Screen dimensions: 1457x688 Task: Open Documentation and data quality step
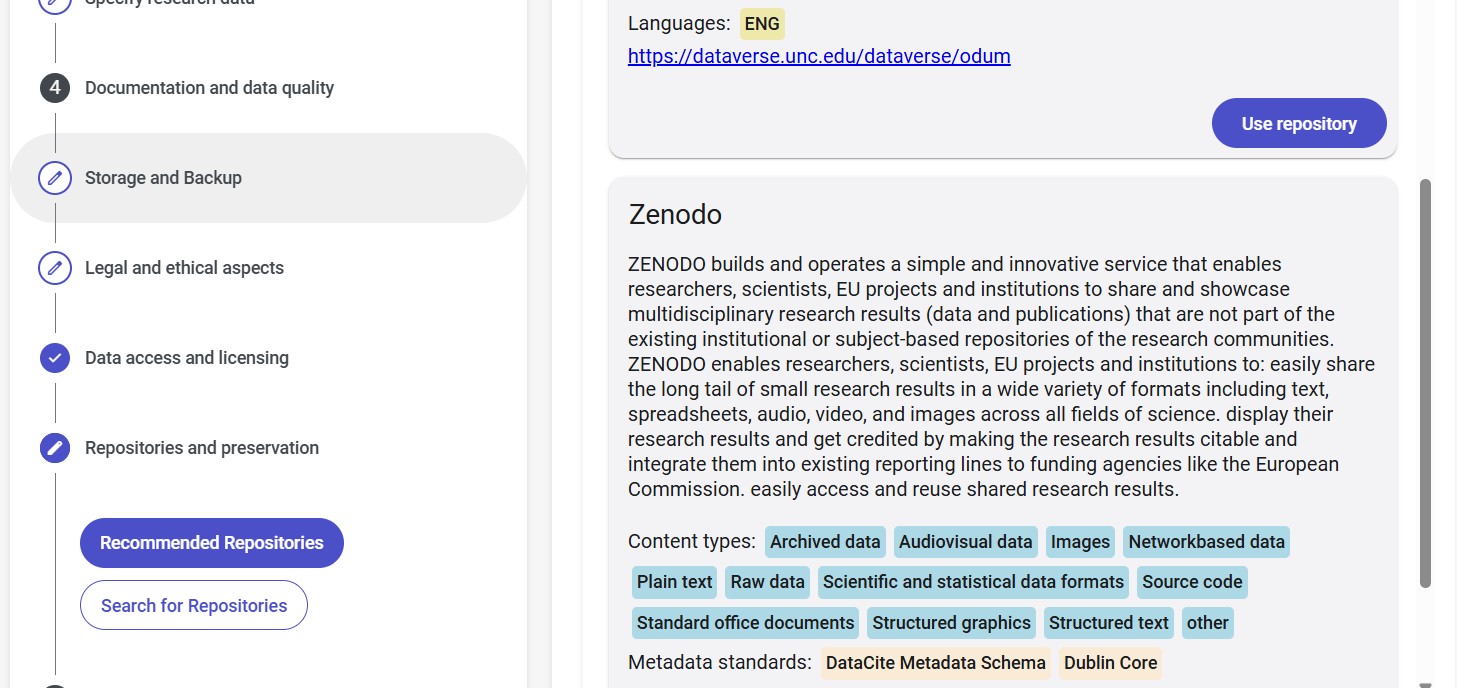point(209,88)
